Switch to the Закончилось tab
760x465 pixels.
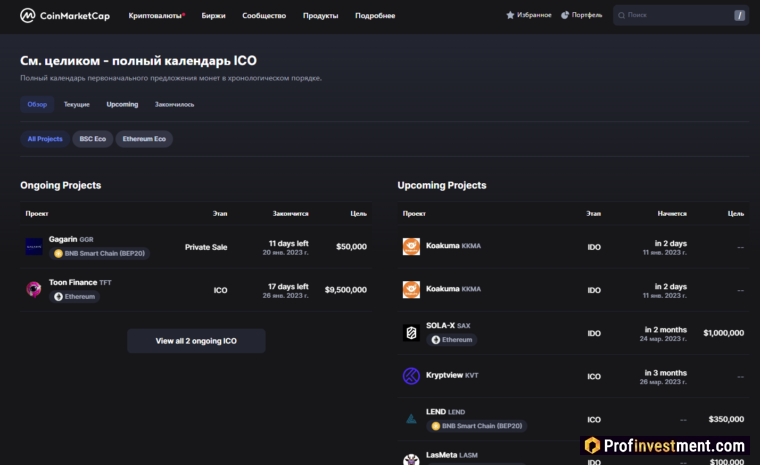[174, 104]
